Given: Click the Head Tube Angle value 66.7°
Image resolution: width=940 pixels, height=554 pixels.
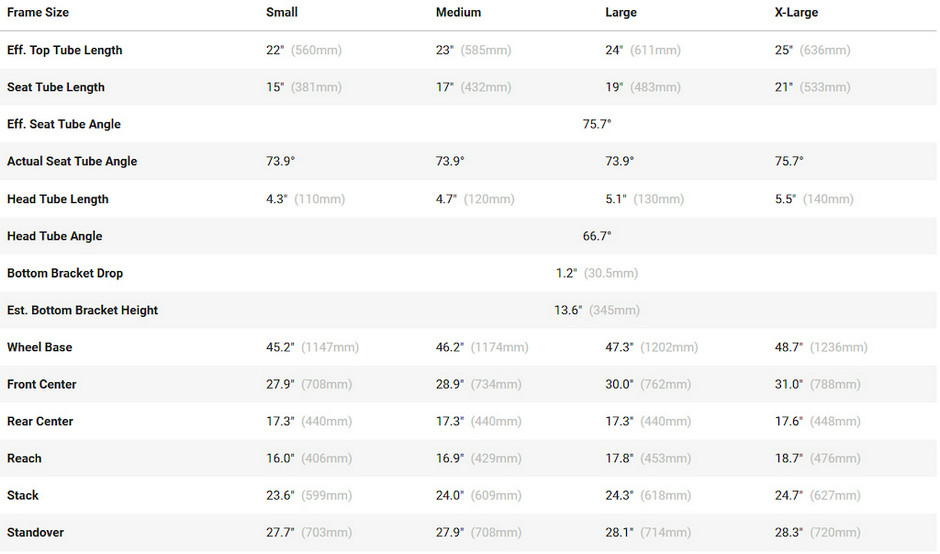Looking at the screenshot, I should click(597, 236).
